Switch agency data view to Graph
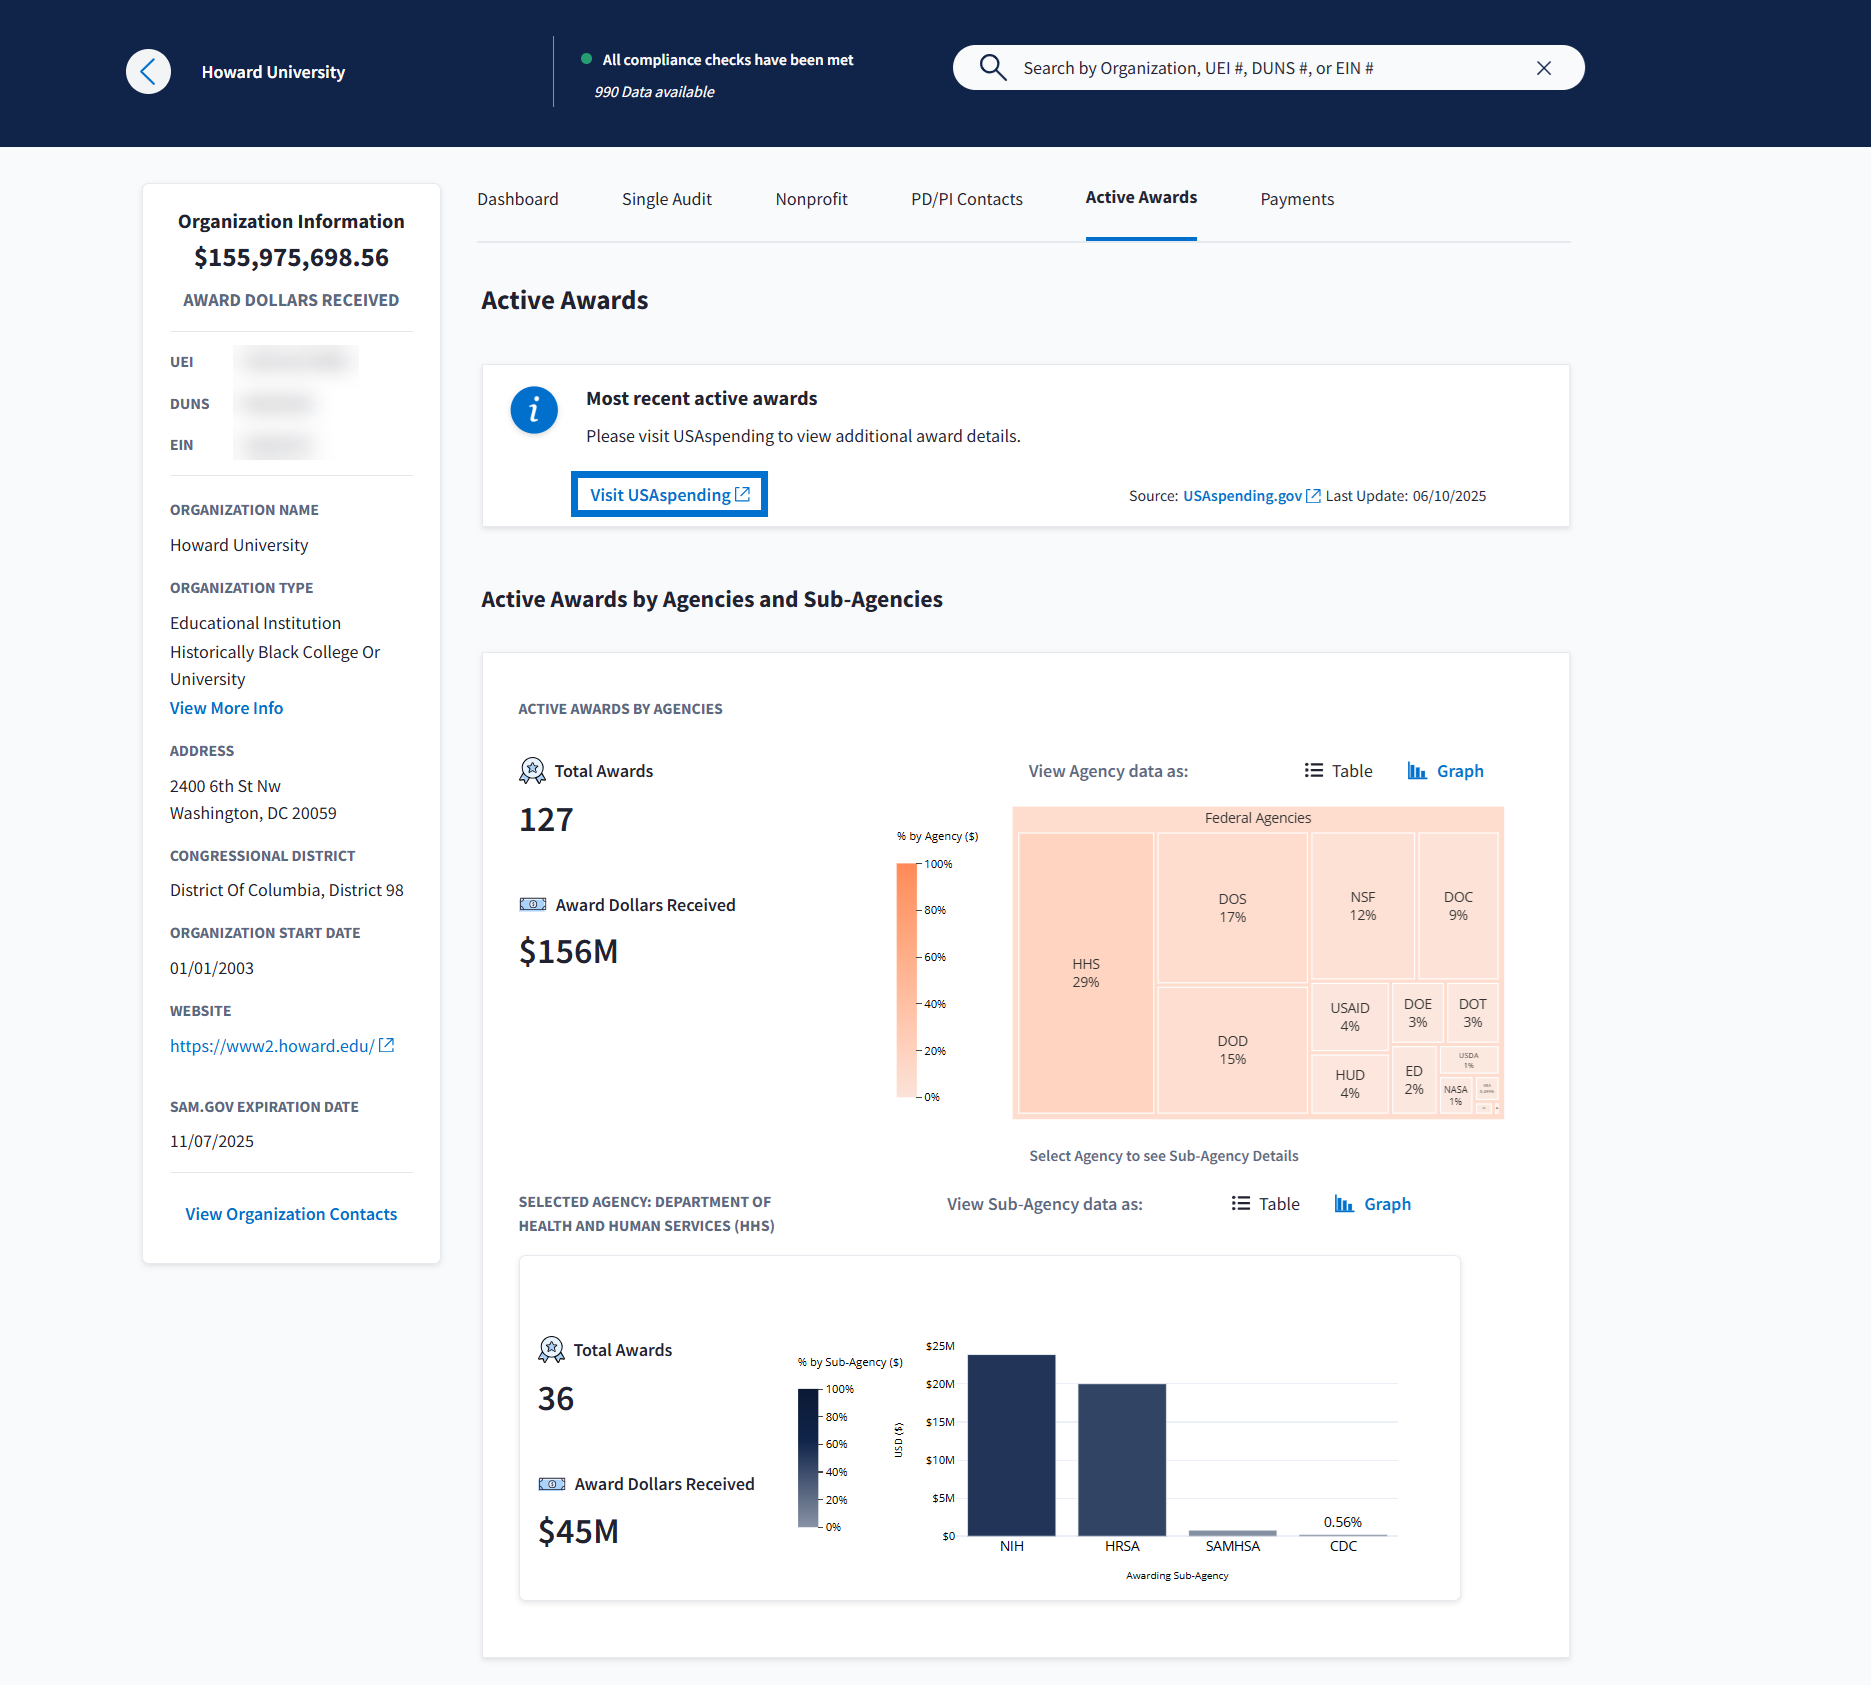This screenshot has height=1685, width=1871. 1445,771
